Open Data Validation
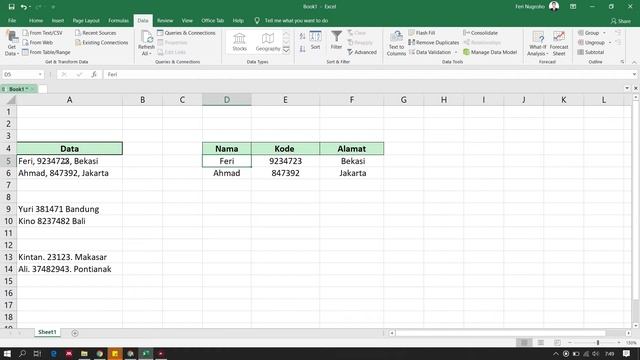 click(x=430, y=52)
